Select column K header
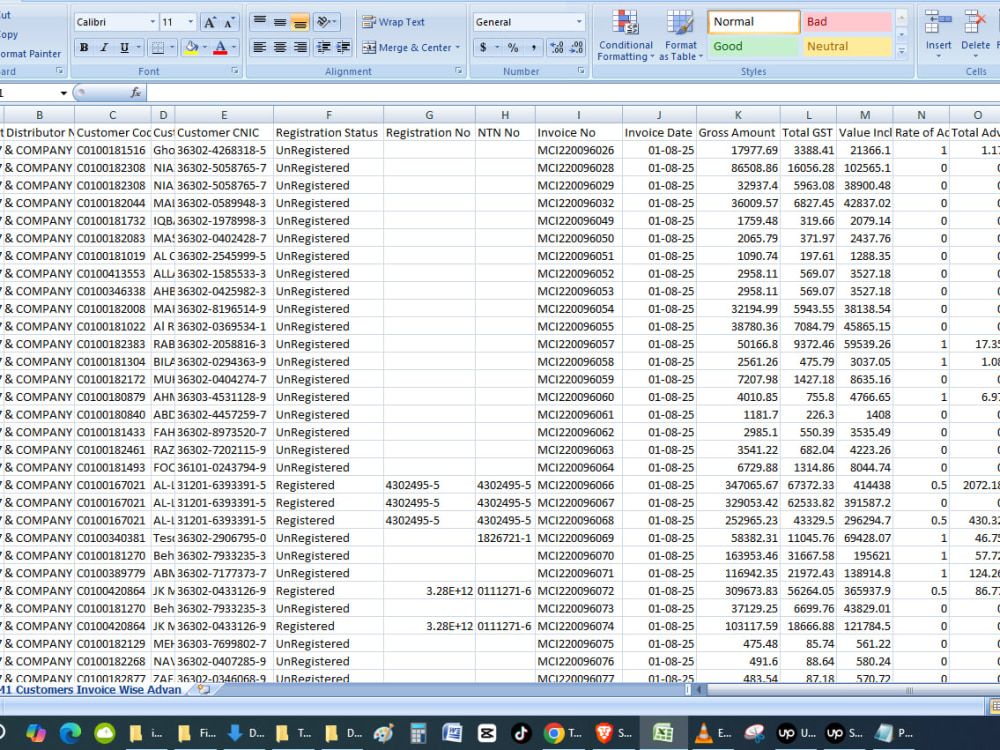The image size is (1000, 750). point(738,115)
